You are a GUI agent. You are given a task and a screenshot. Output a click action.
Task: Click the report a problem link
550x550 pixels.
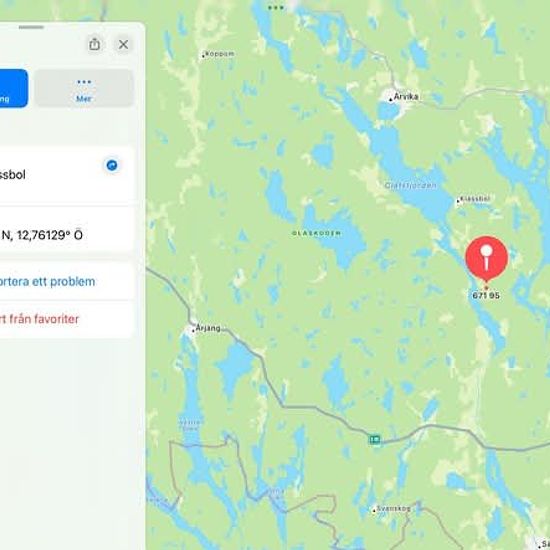[x=47, y=282]
